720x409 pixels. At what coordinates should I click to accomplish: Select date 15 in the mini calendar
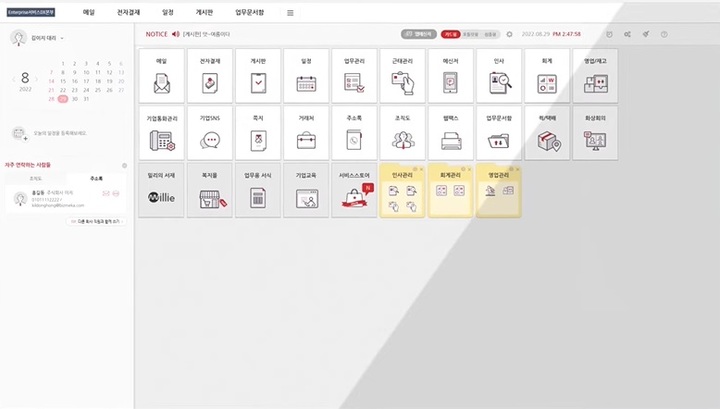63,81
